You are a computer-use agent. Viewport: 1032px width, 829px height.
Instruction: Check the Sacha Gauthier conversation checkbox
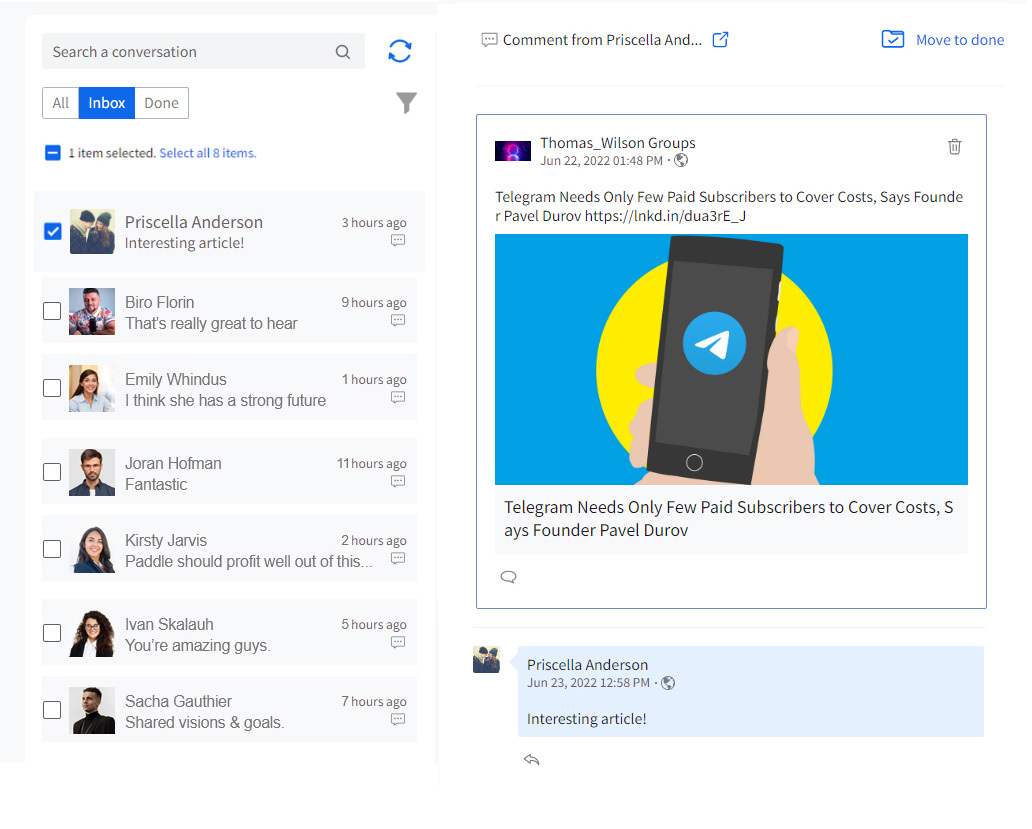[x=52, y=710]
